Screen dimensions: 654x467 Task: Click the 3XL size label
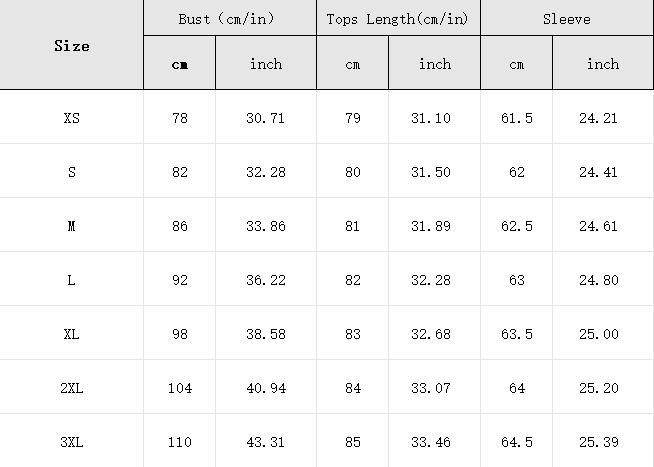point(72,442)
